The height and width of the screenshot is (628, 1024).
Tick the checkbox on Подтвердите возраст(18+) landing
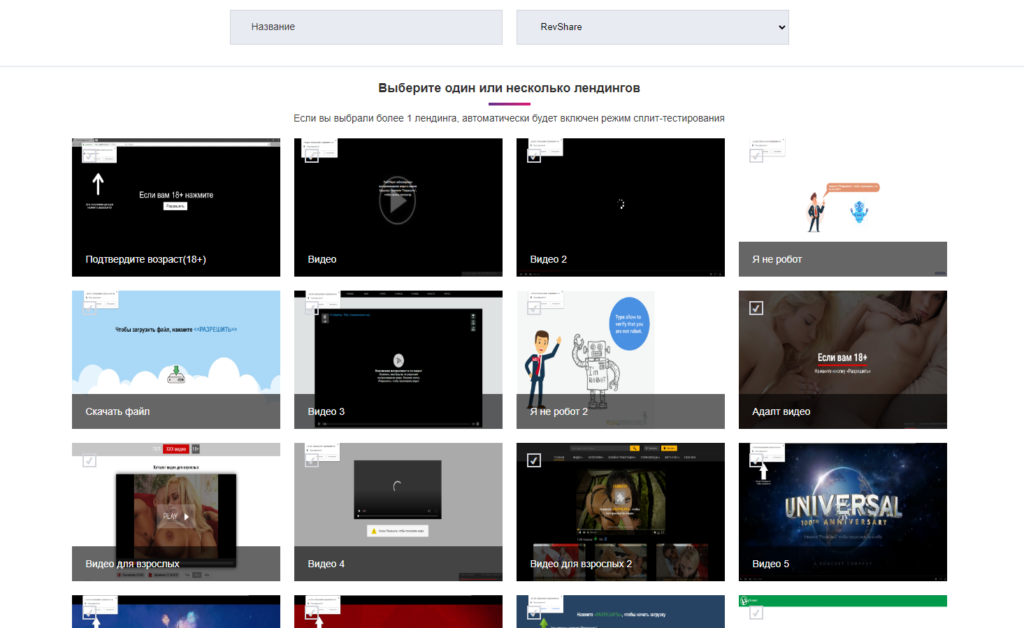coord(89,156)
